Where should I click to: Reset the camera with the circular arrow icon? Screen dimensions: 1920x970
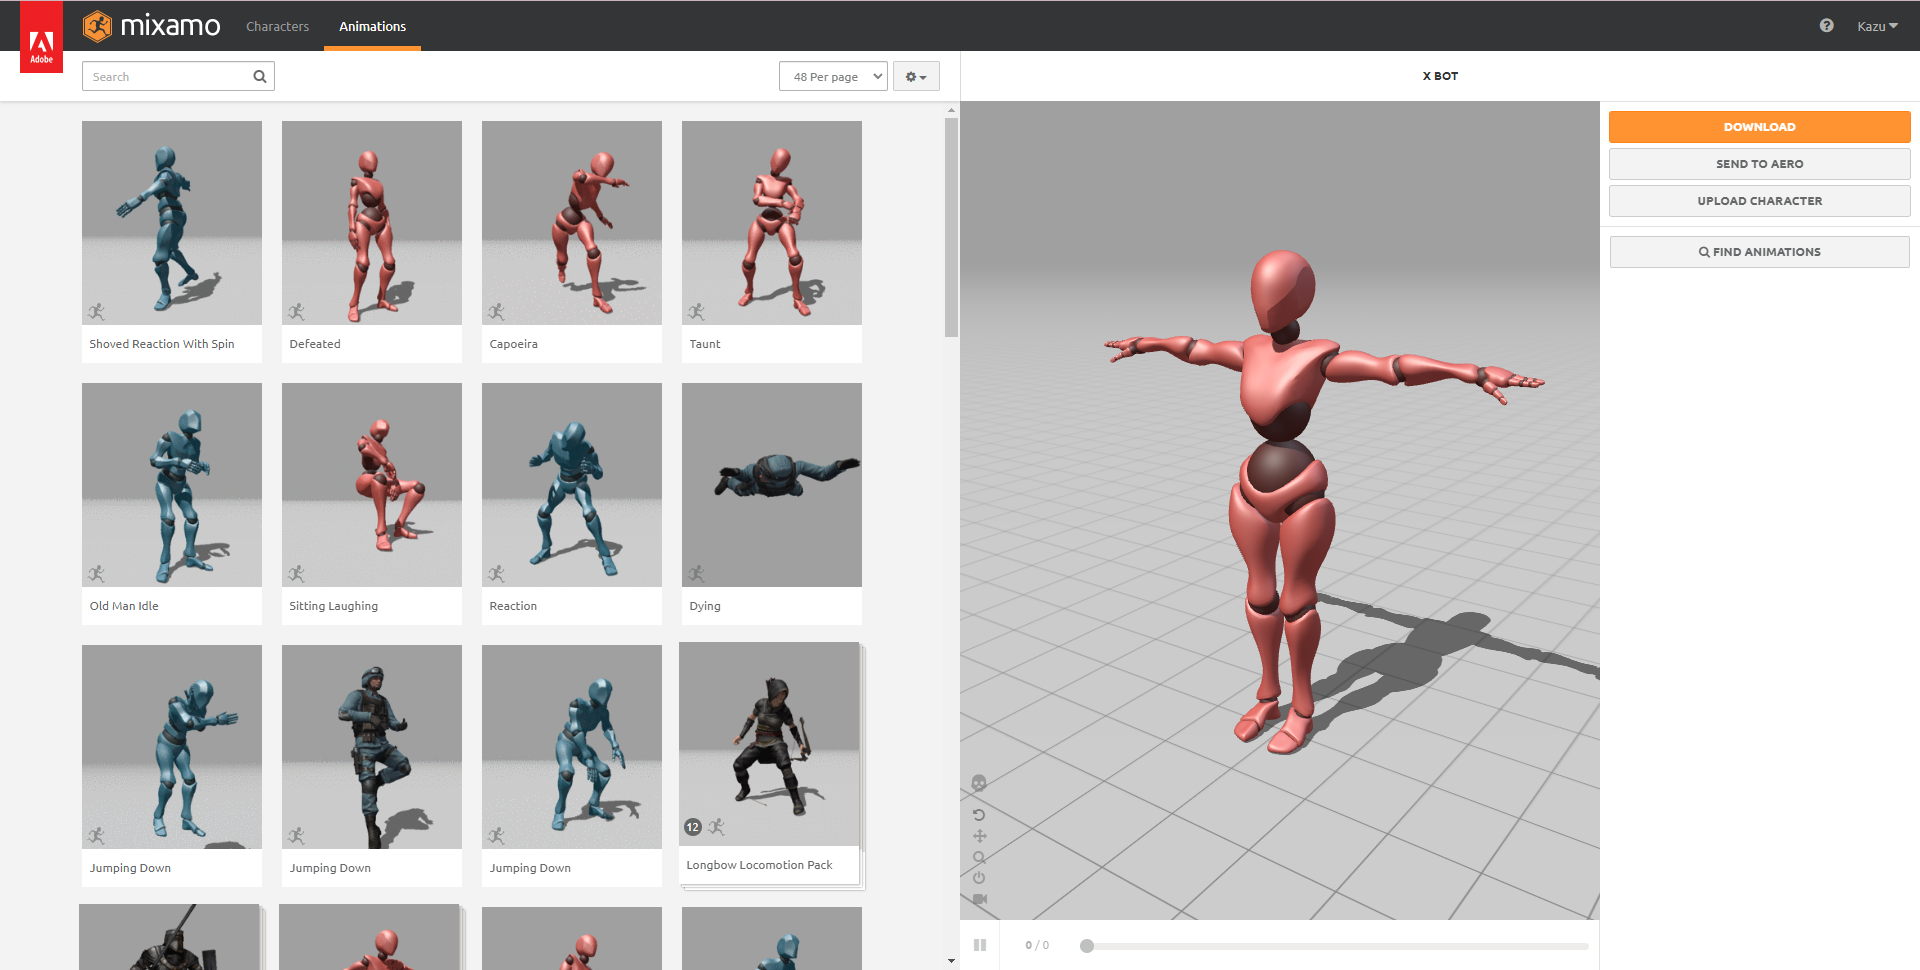979,815
